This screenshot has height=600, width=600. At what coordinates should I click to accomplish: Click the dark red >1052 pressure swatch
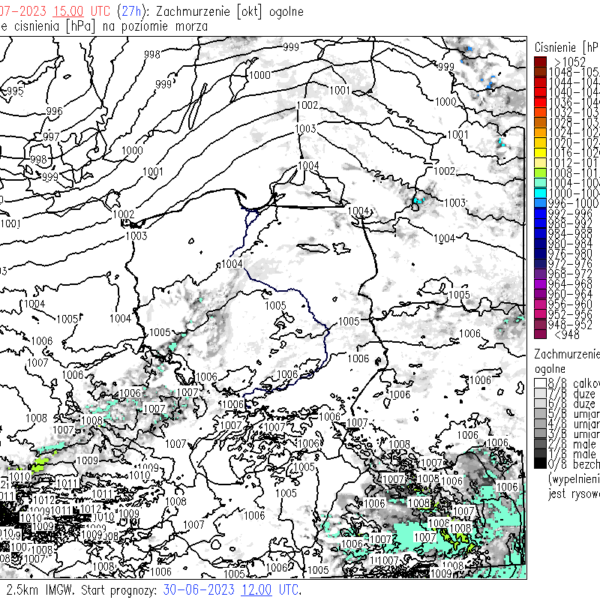coord(540,62)
